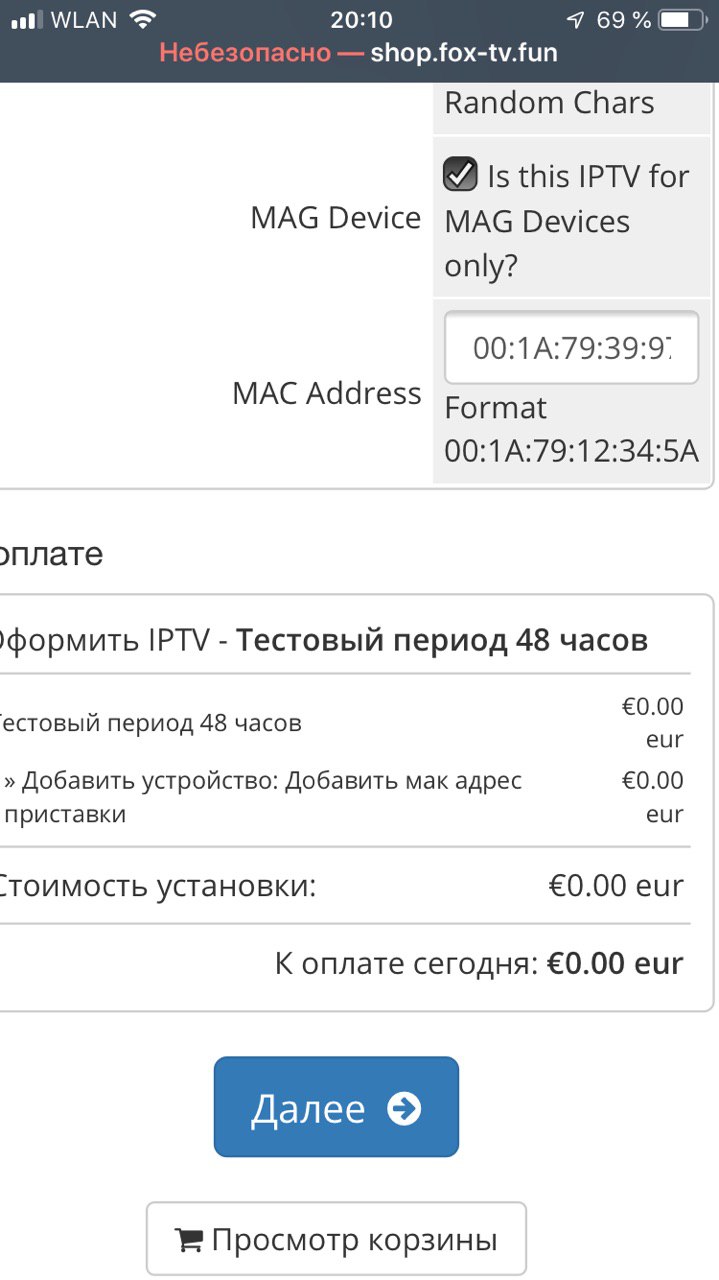This screenshot has width=719, height=1280.
Task: Tap the Небезопасно warning text
Action: [x=246, y=52]
